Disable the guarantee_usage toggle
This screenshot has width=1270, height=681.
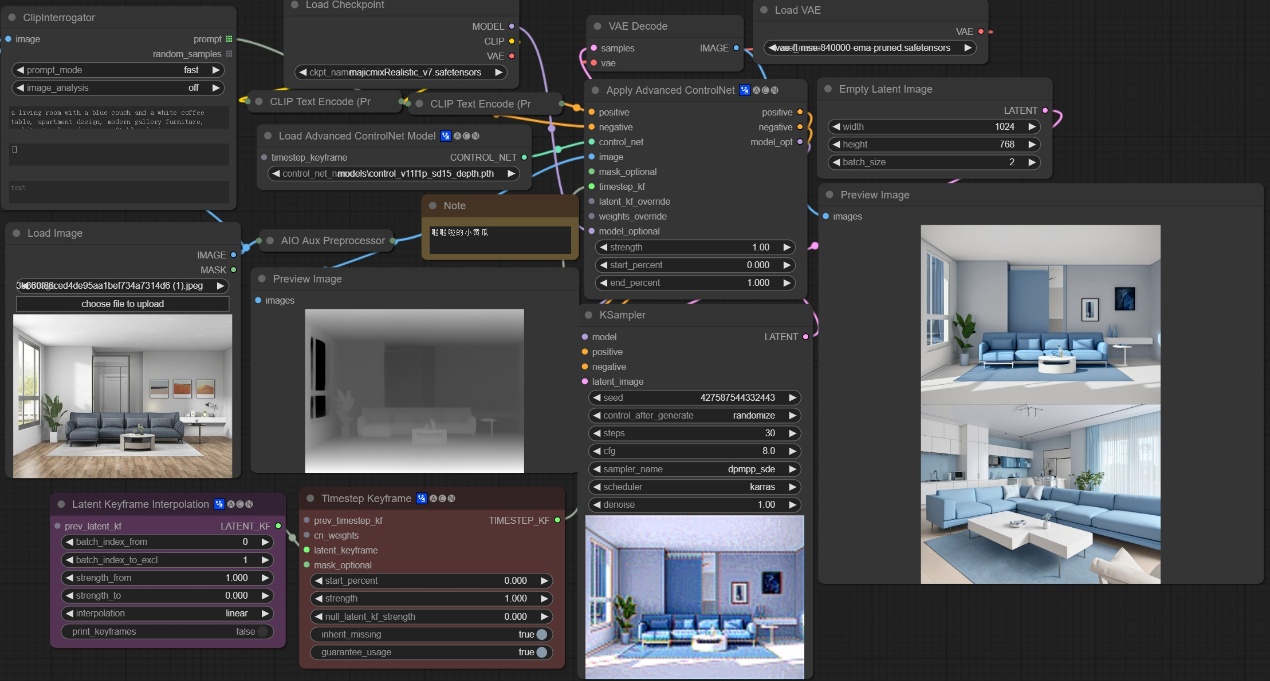541,652
